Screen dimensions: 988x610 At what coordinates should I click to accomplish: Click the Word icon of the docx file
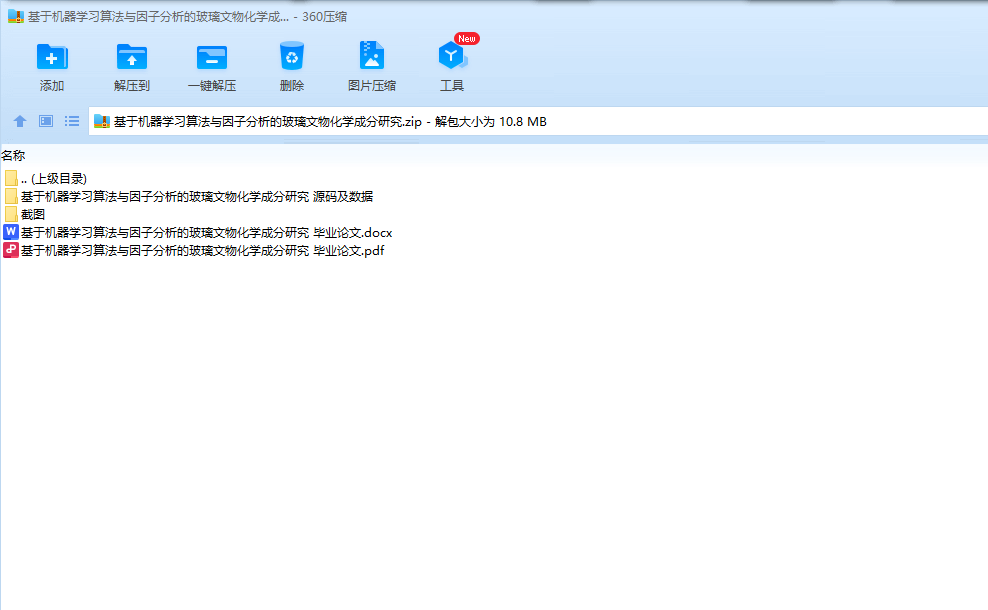click(x=11, y=232)
